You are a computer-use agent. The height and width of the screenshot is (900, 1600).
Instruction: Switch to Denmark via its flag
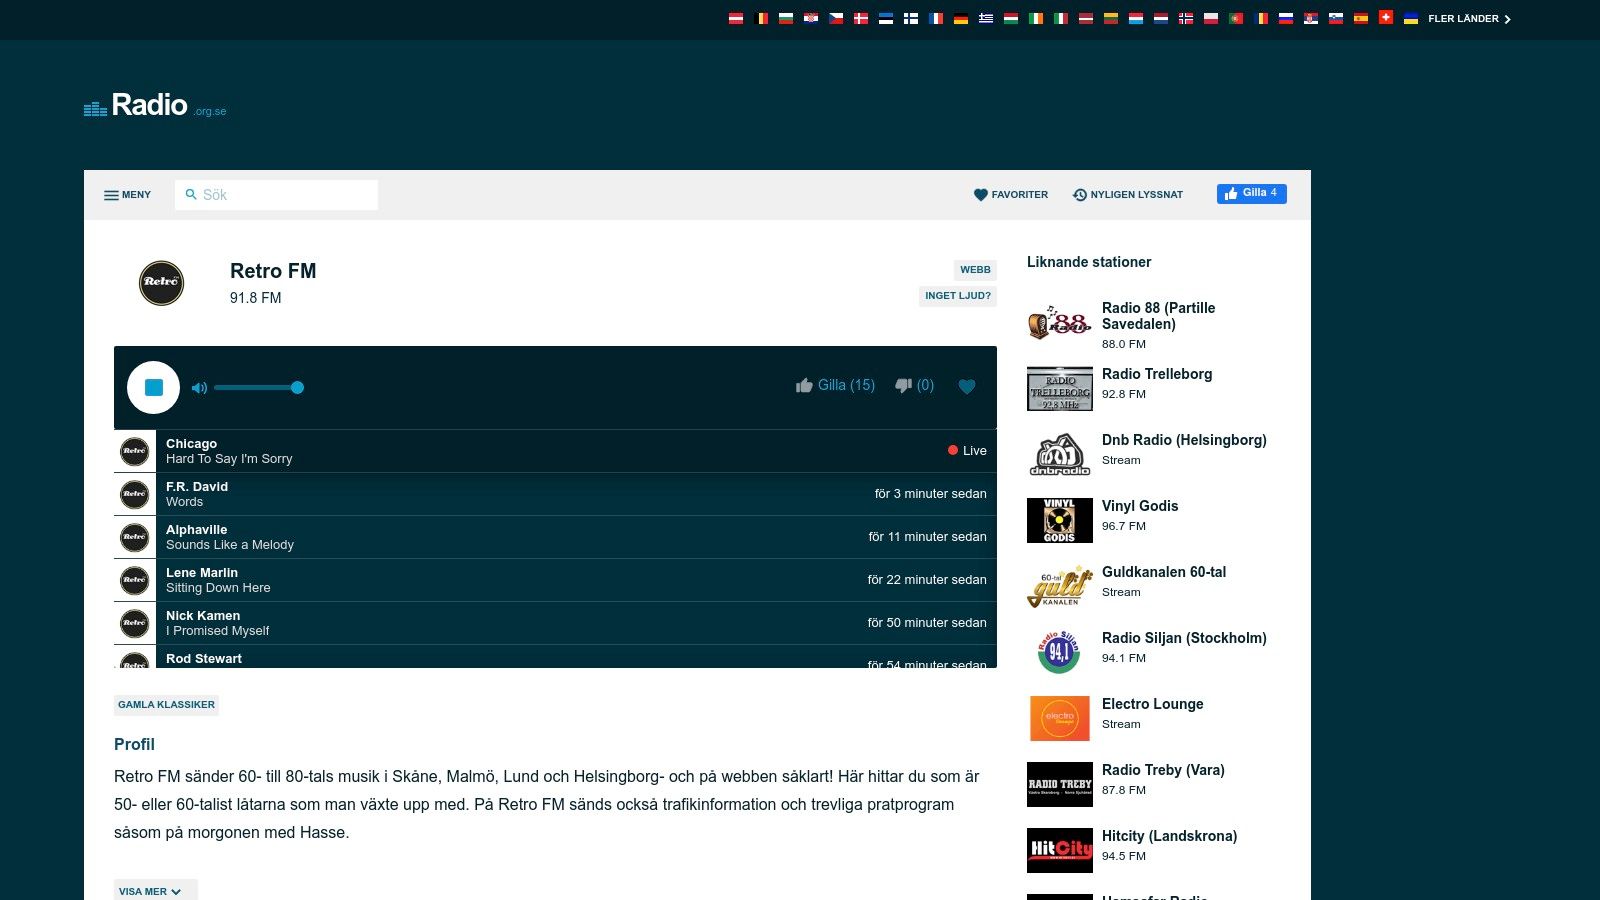(861, 18)
